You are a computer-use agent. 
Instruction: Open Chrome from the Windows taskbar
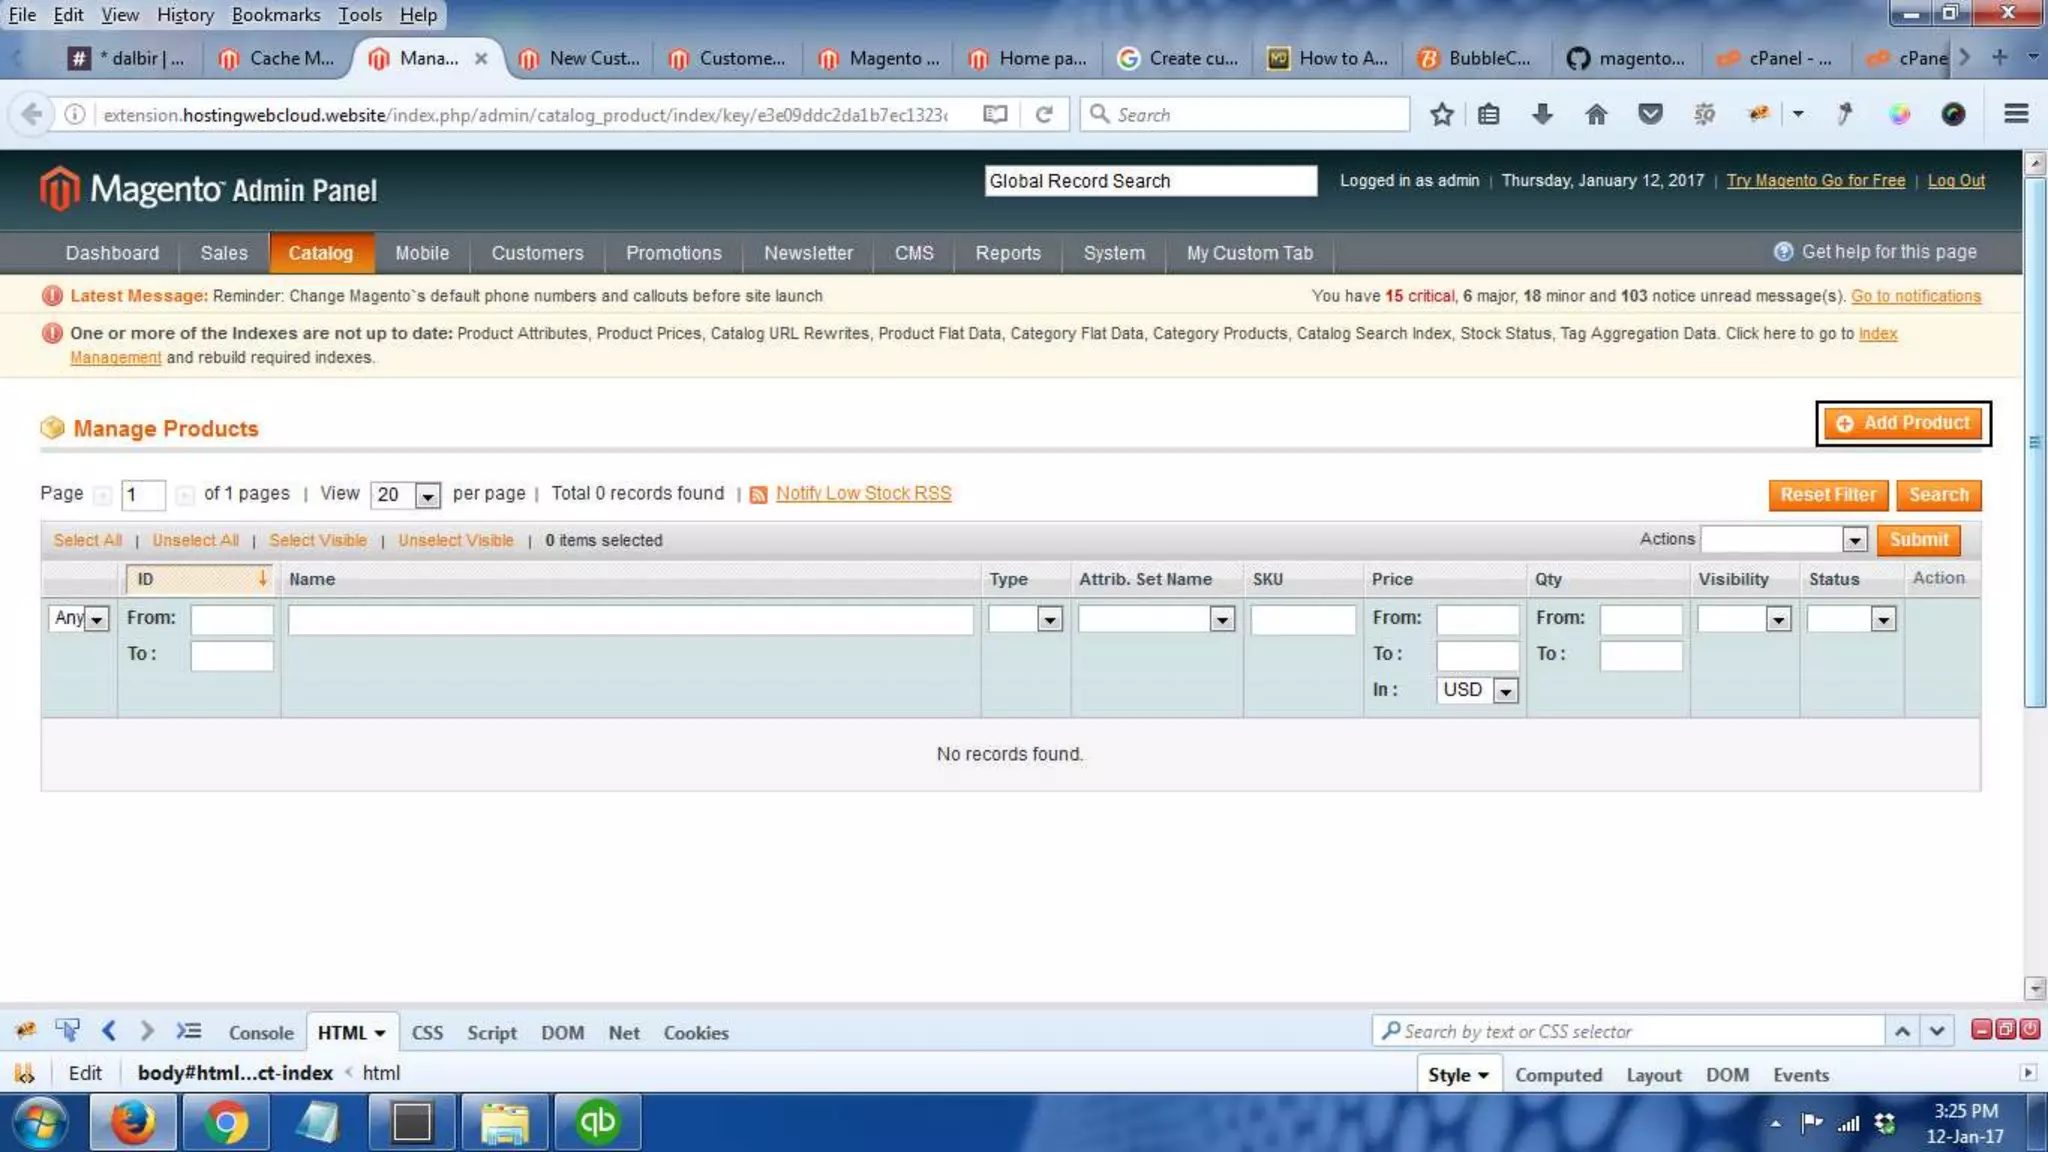pyautogui.click(x=226, y=1122)
